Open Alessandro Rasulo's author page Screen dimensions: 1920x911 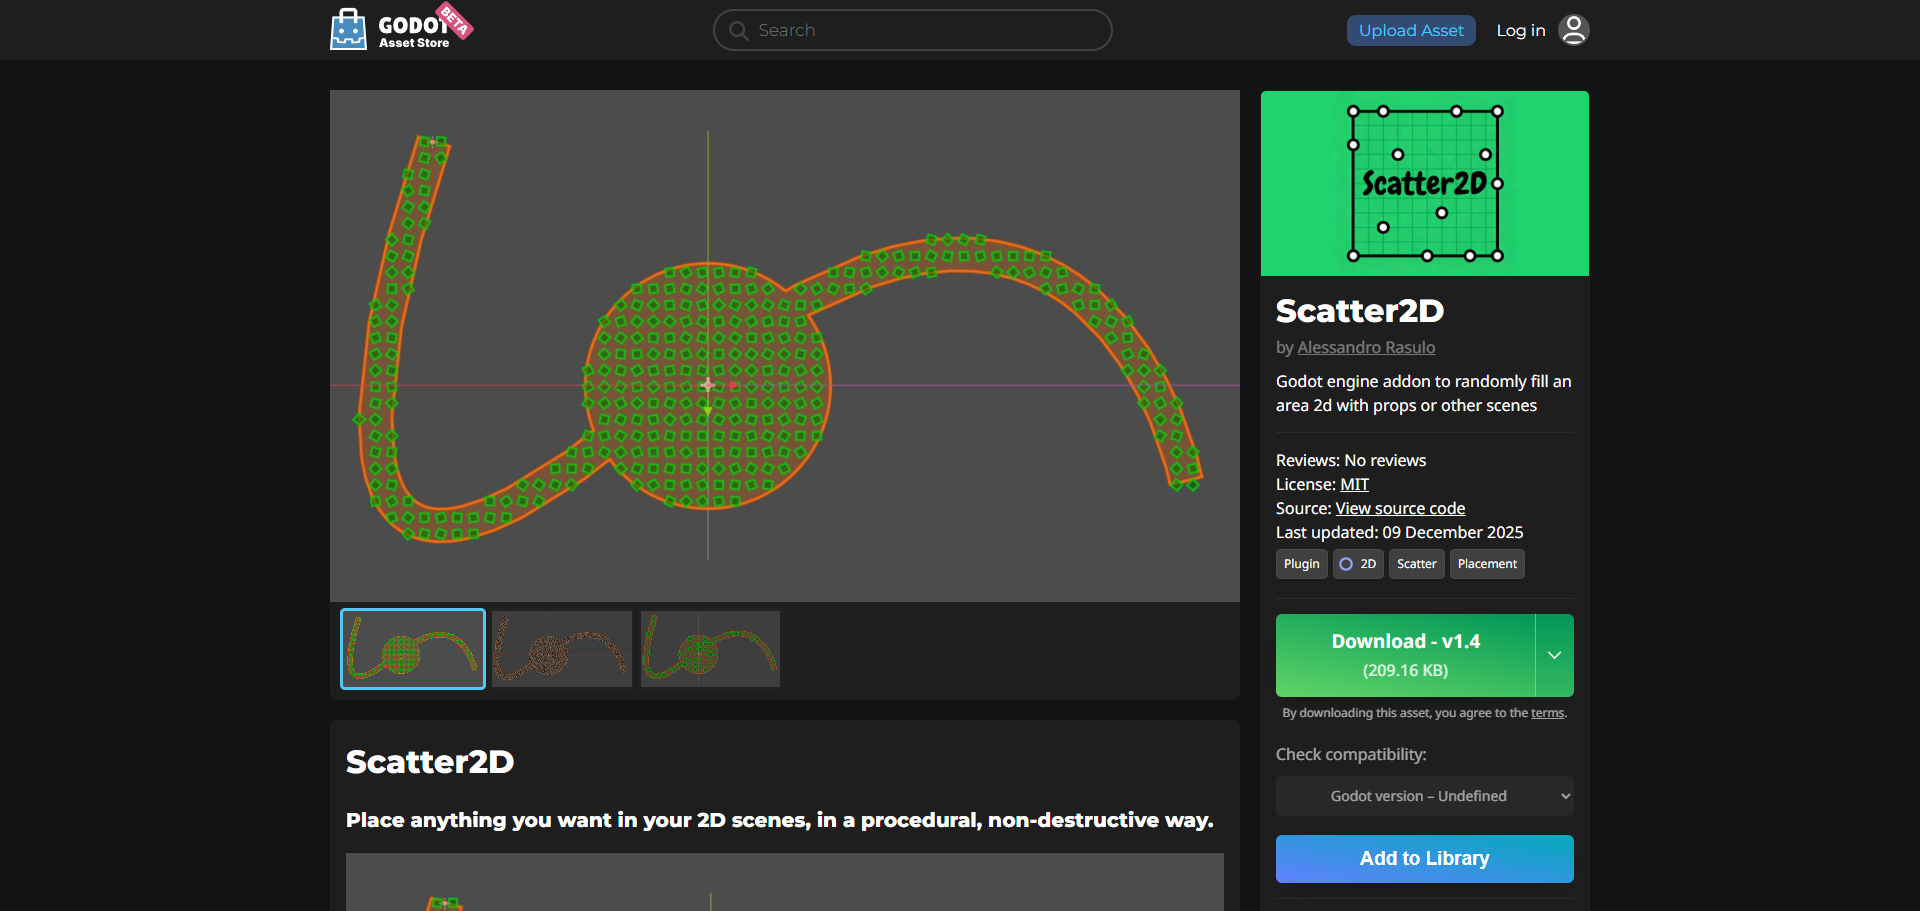1366,347
